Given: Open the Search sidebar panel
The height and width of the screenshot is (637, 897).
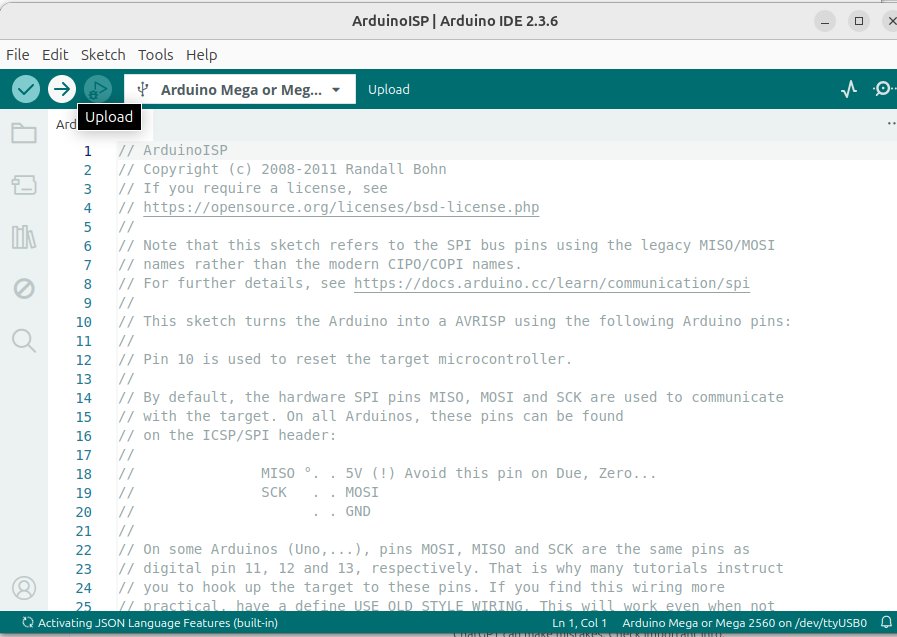Looking at the screenshot, I should [24, 341].
